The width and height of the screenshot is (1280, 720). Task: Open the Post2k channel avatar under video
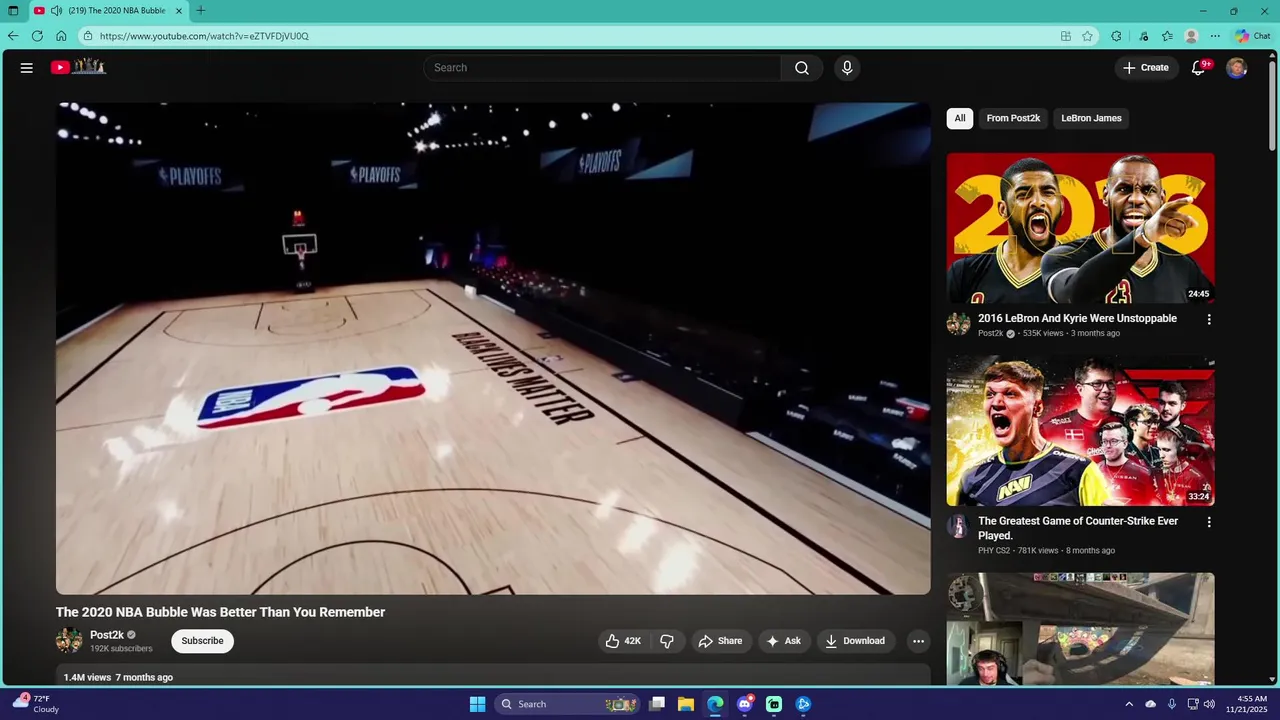69,641
